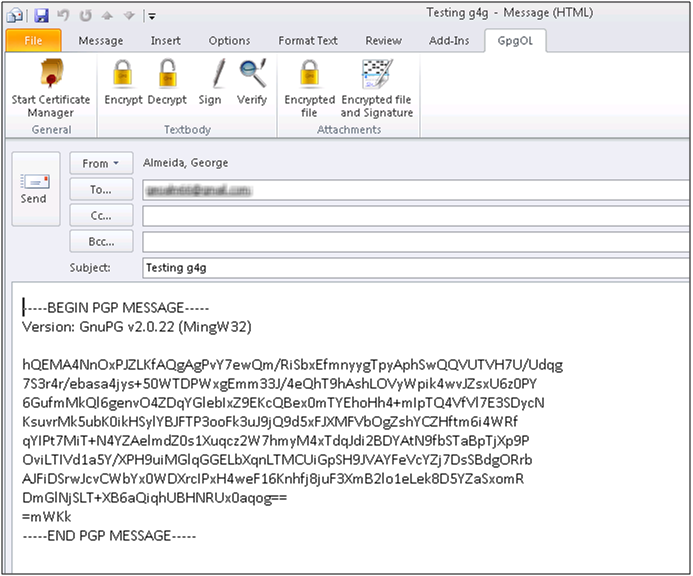Click the Cc... button
Viewport: 693px width, 576px height.
[101, 215]
